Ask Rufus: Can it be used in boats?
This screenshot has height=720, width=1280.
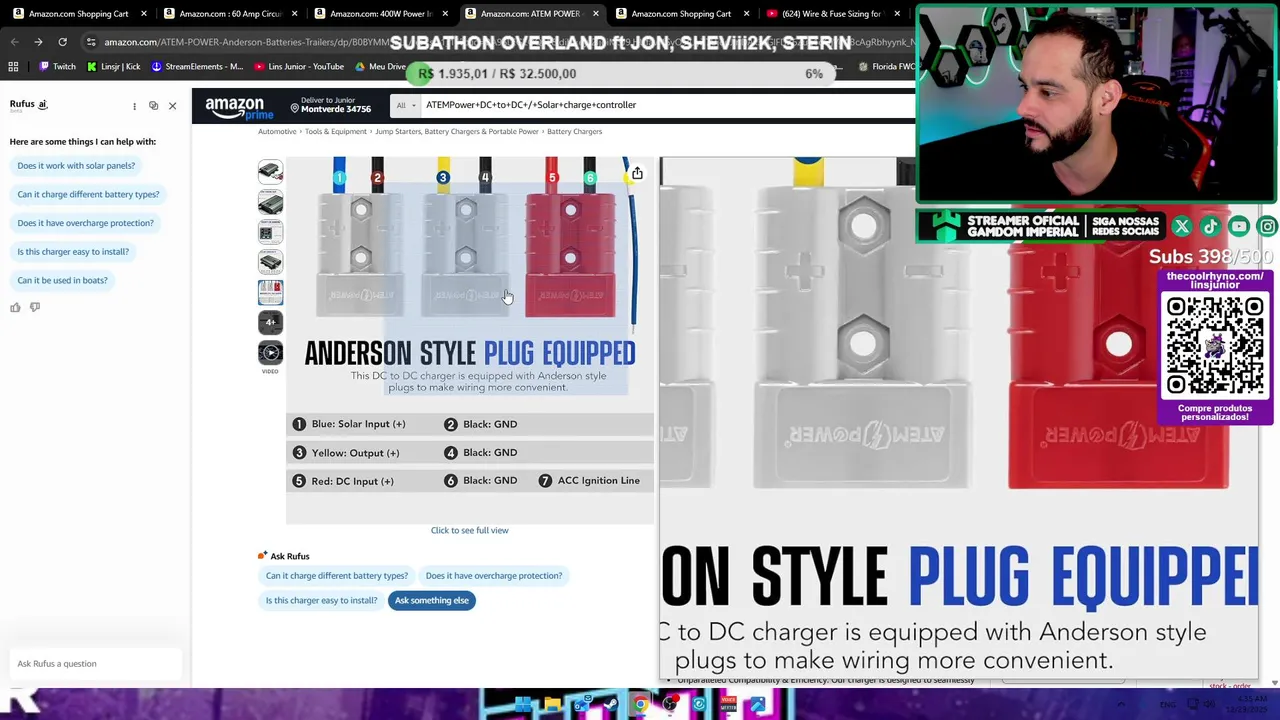point(62,280)
